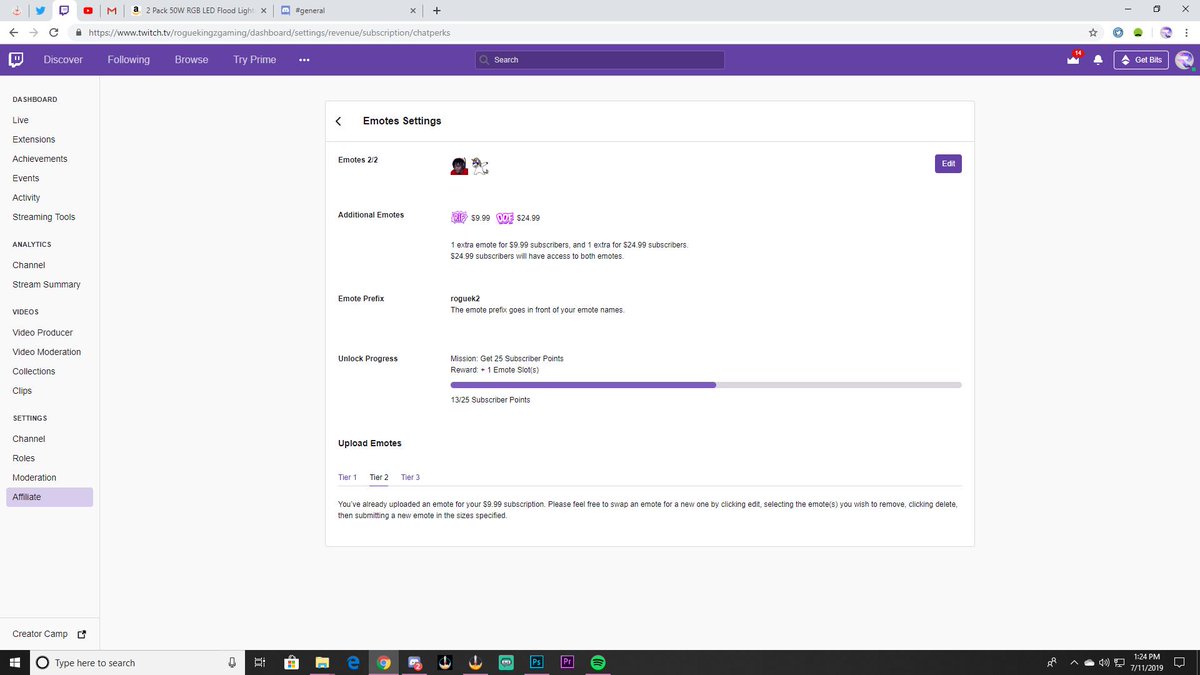Click the Cortana microphone icon
Screen dimensions: 1200x675
click(x=232, y=663)
